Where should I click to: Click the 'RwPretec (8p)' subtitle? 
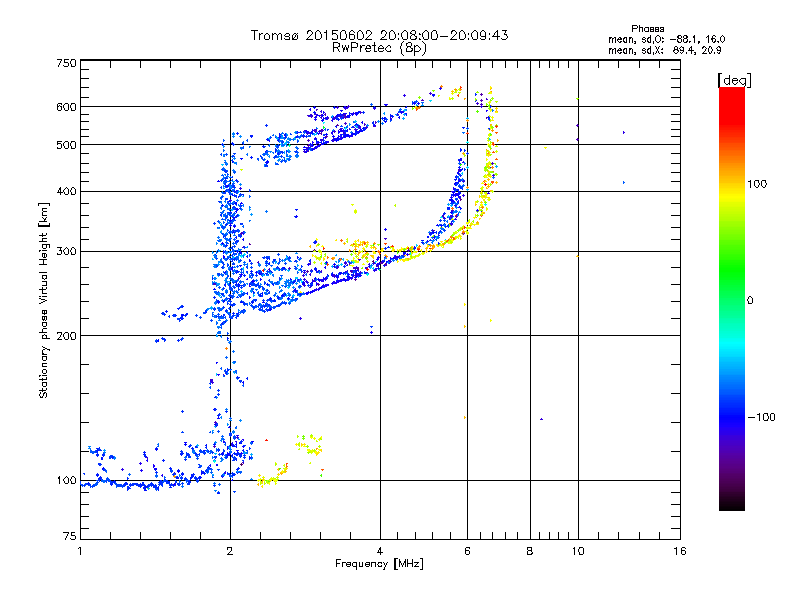pos(379,48)
